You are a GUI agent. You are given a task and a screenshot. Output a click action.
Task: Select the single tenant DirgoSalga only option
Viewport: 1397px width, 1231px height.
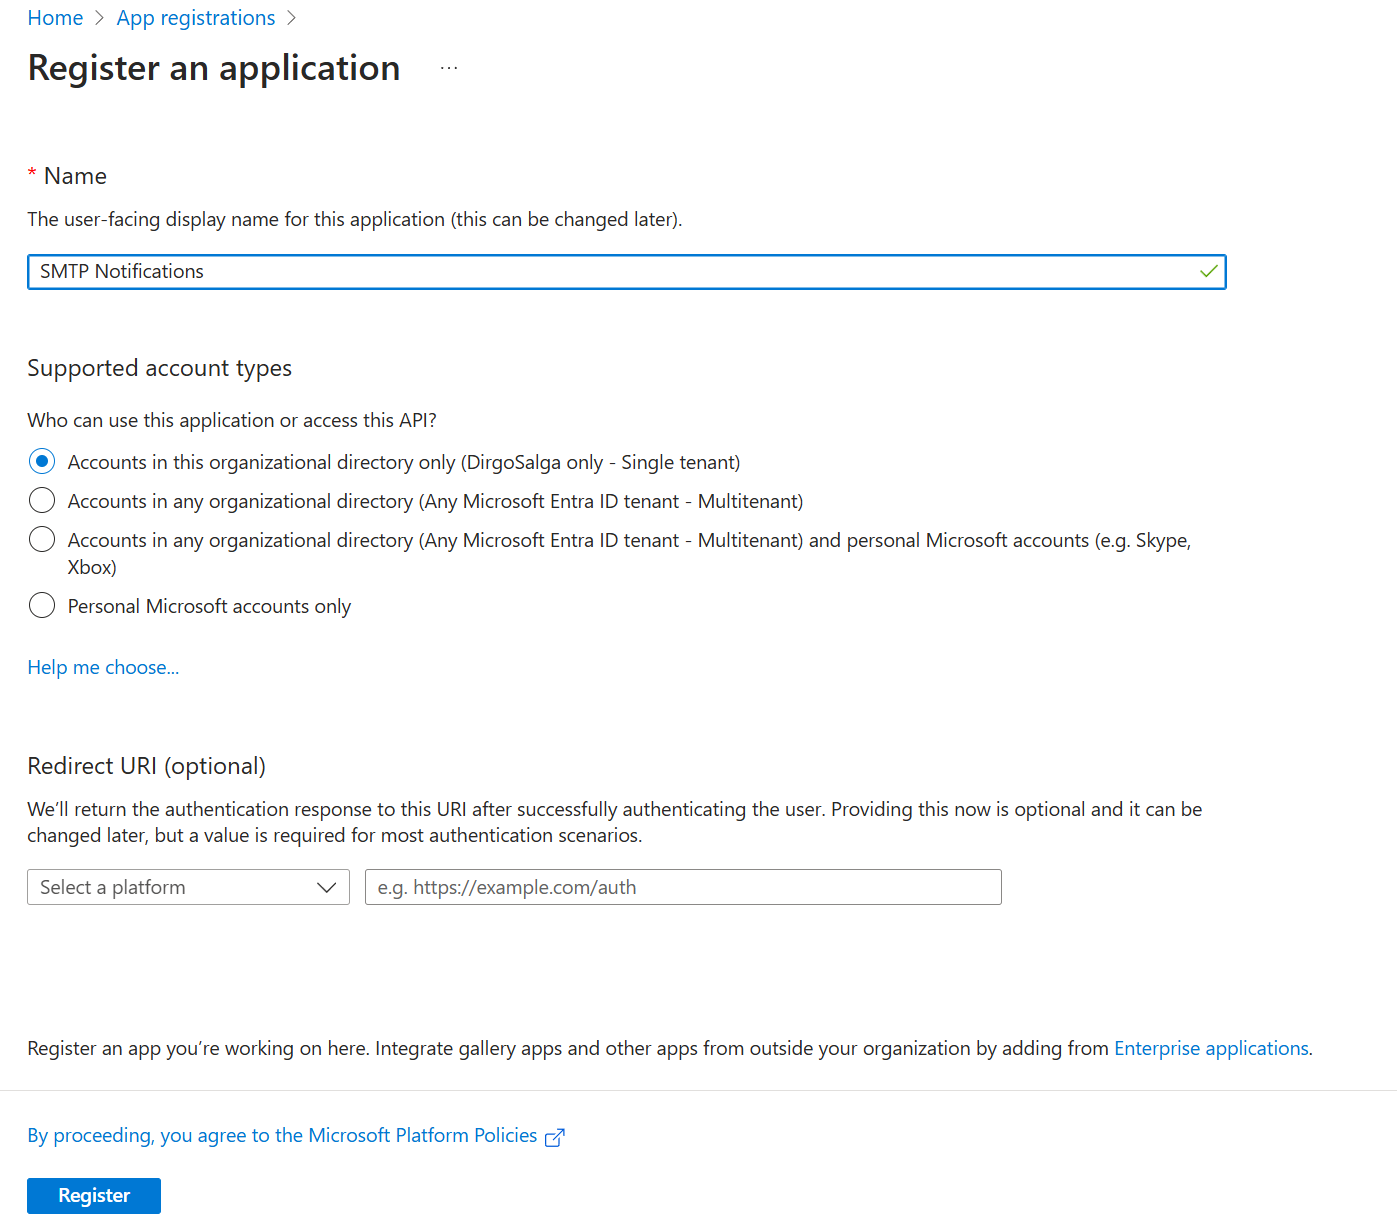pos(42,462)
